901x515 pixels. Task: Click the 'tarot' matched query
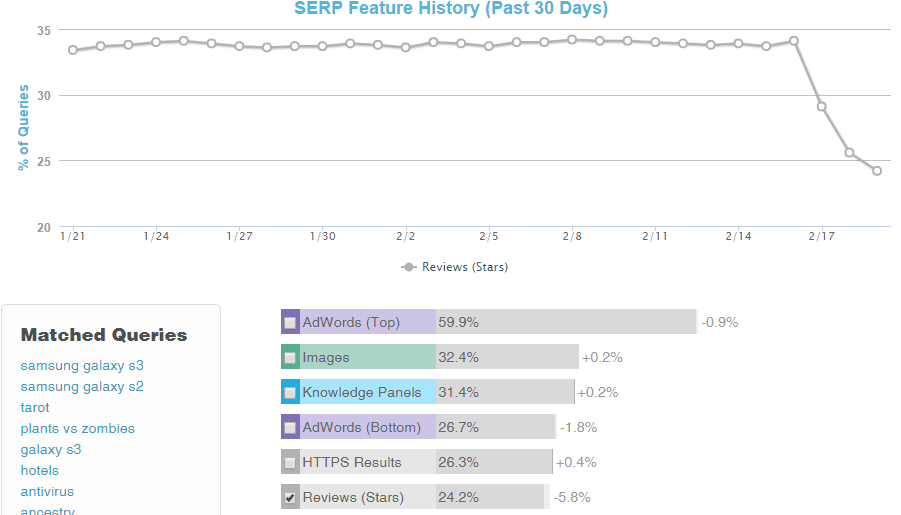35,408
